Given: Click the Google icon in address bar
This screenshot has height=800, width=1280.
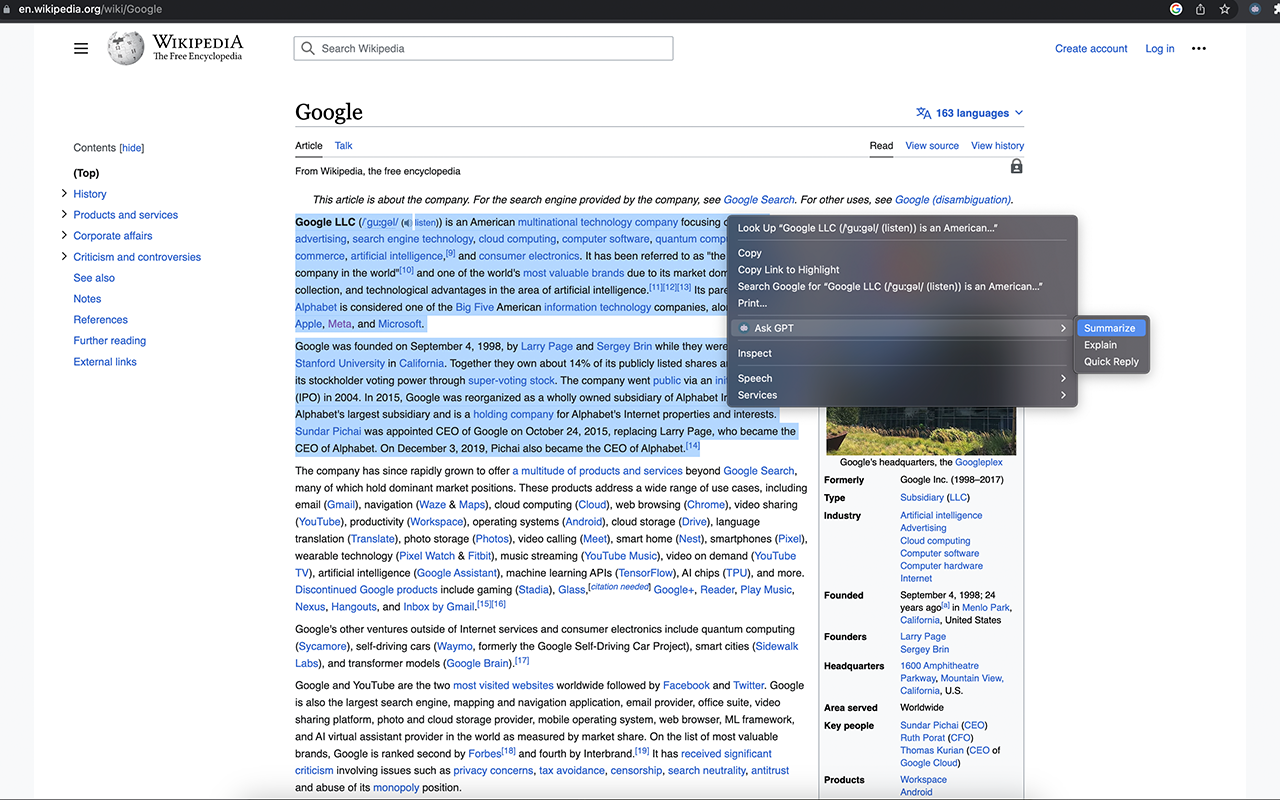Looking at the screenshot, I should pos(1175,9).
